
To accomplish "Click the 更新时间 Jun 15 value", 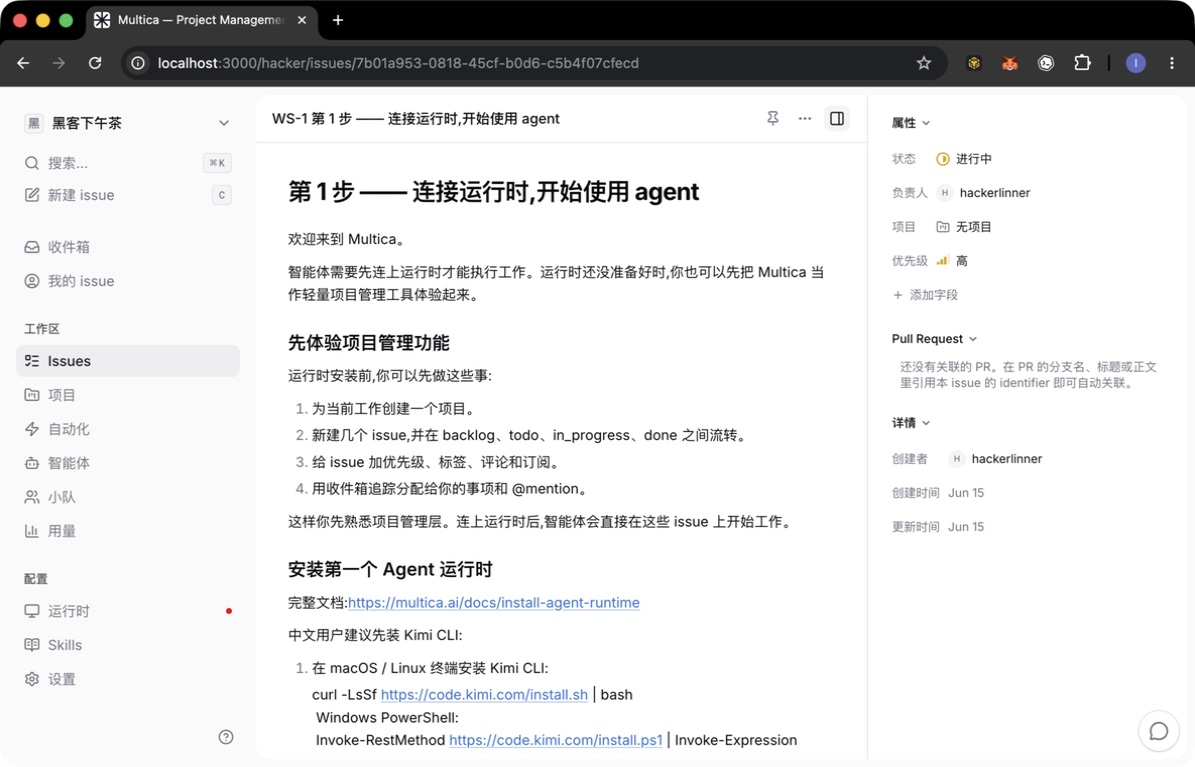I will point(966,527).
